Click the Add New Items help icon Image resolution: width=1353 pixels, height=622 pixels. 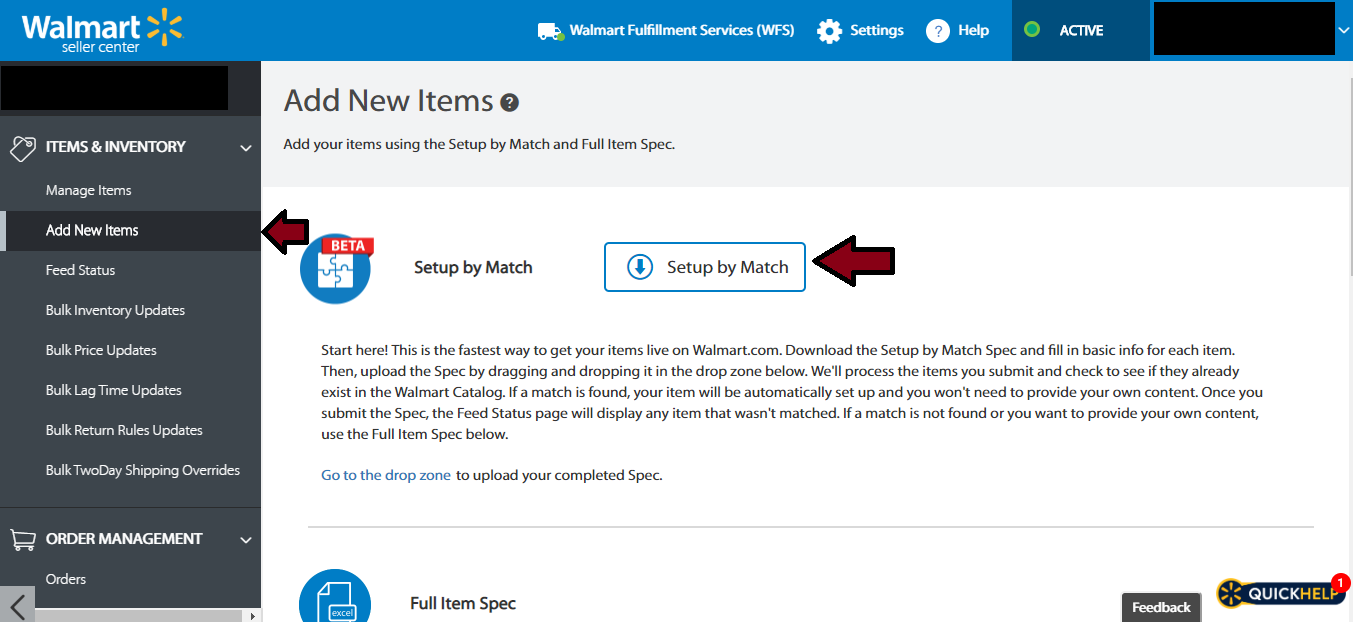coord(510,102)
